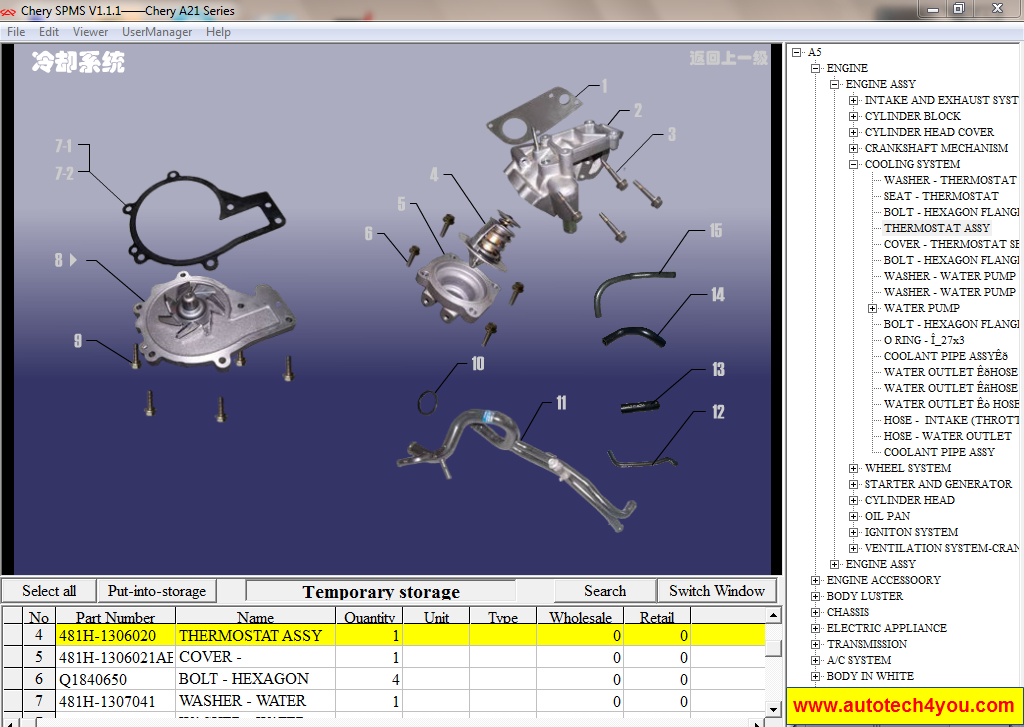Select BODY IN WHITE tree item
Viewport: 1024px width, 727px height.
click(x=870, y=676)
